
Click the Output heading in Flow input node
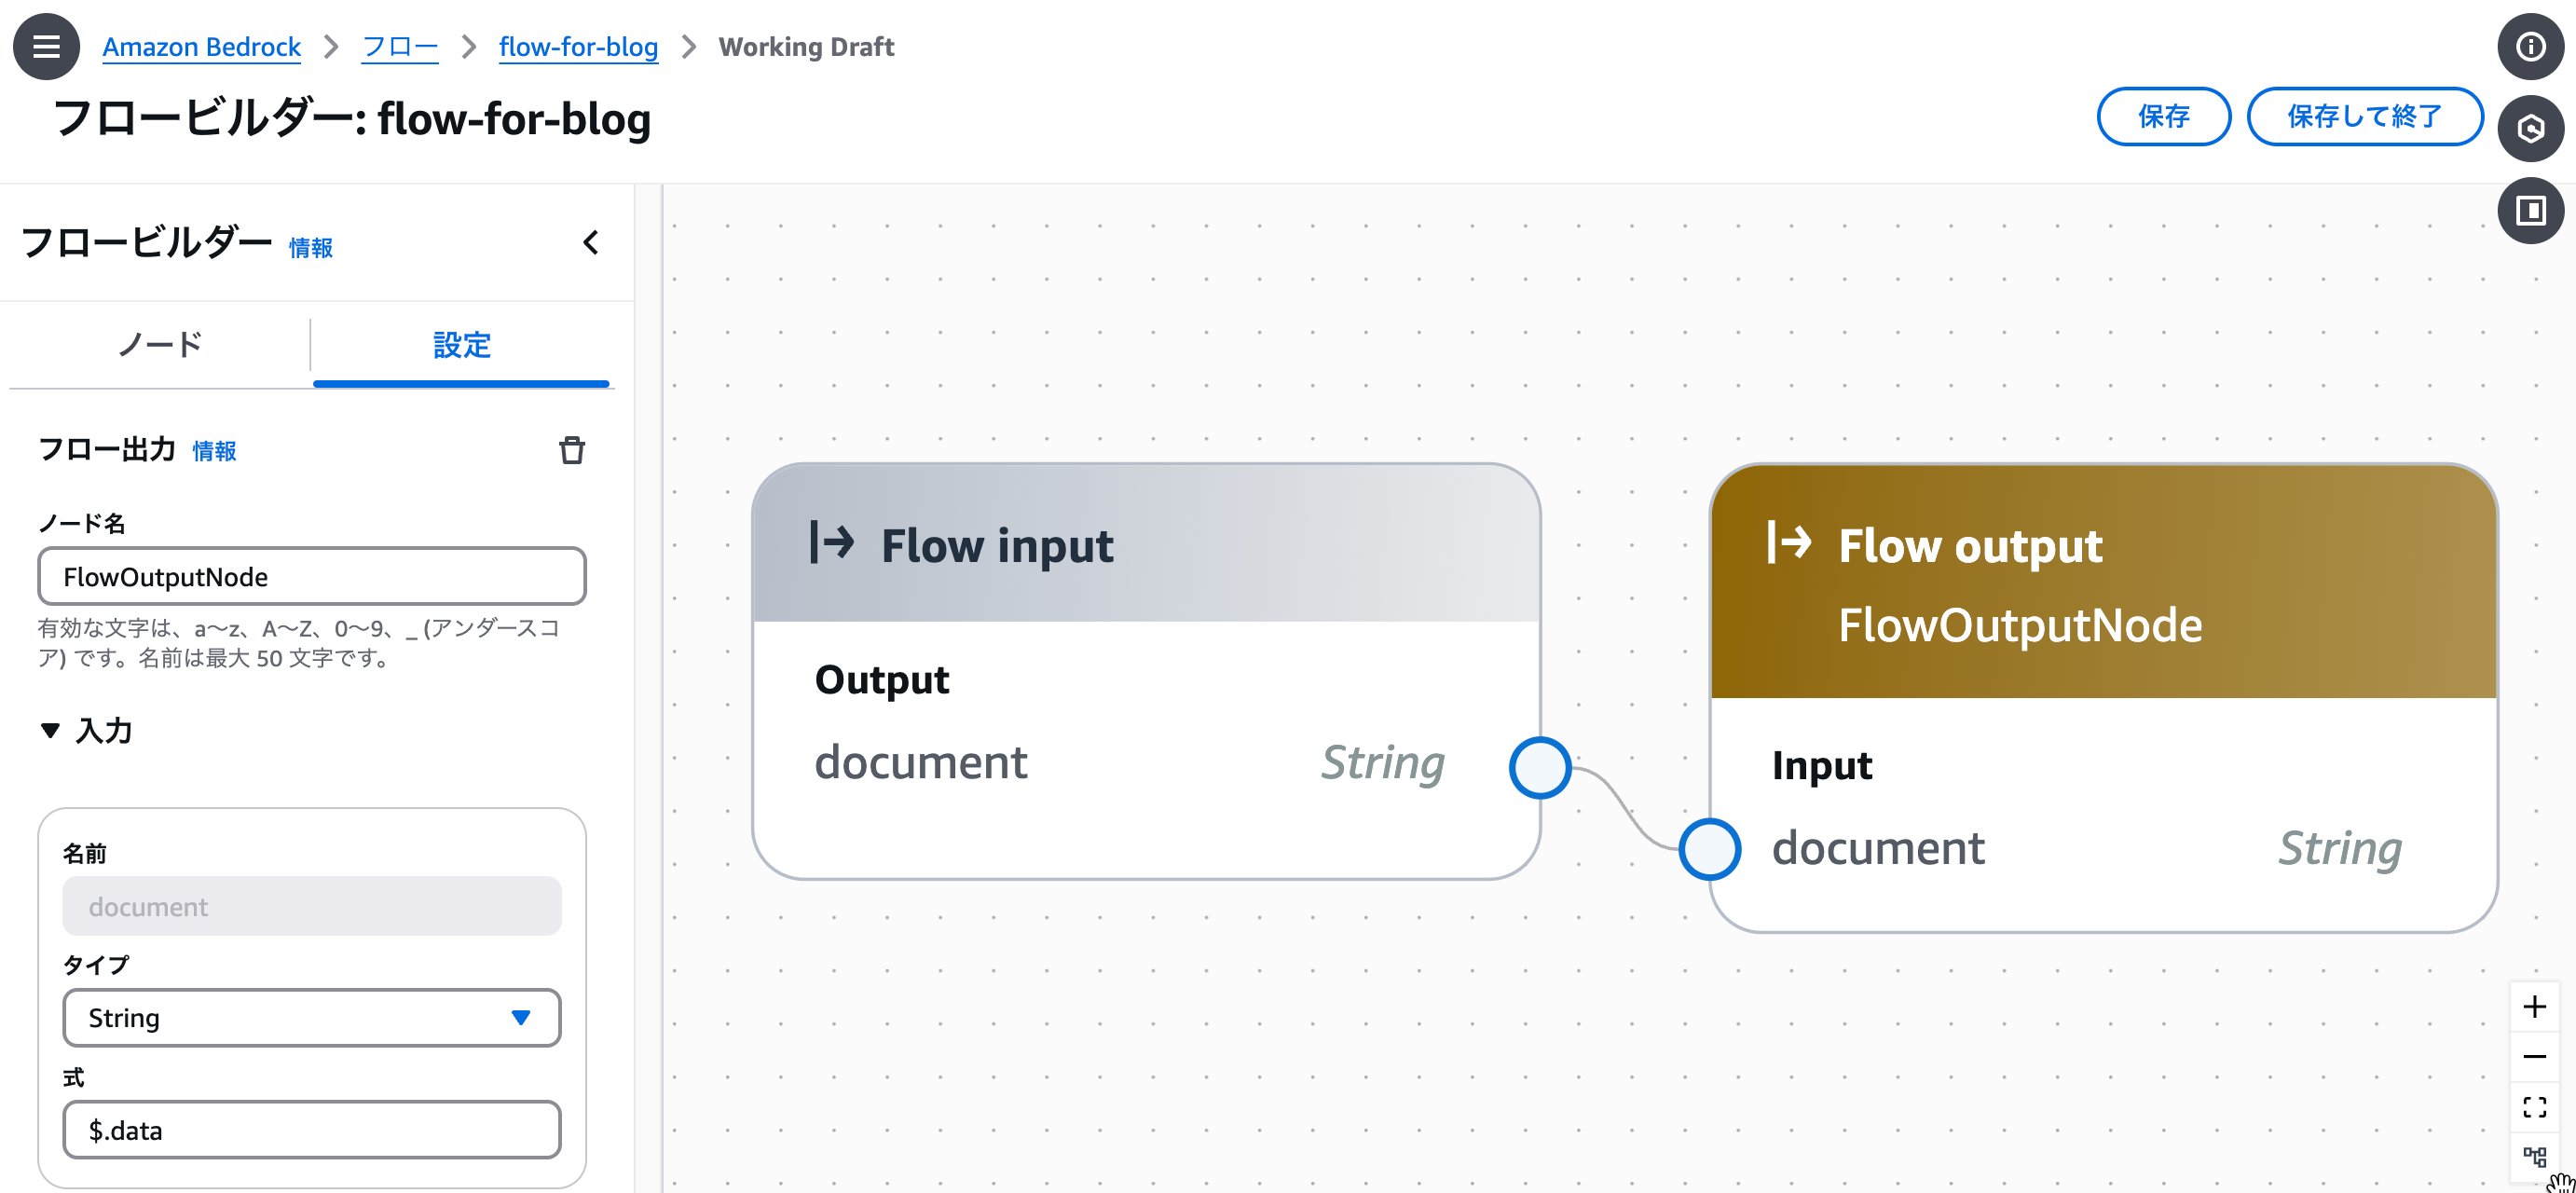click(881, 680)
